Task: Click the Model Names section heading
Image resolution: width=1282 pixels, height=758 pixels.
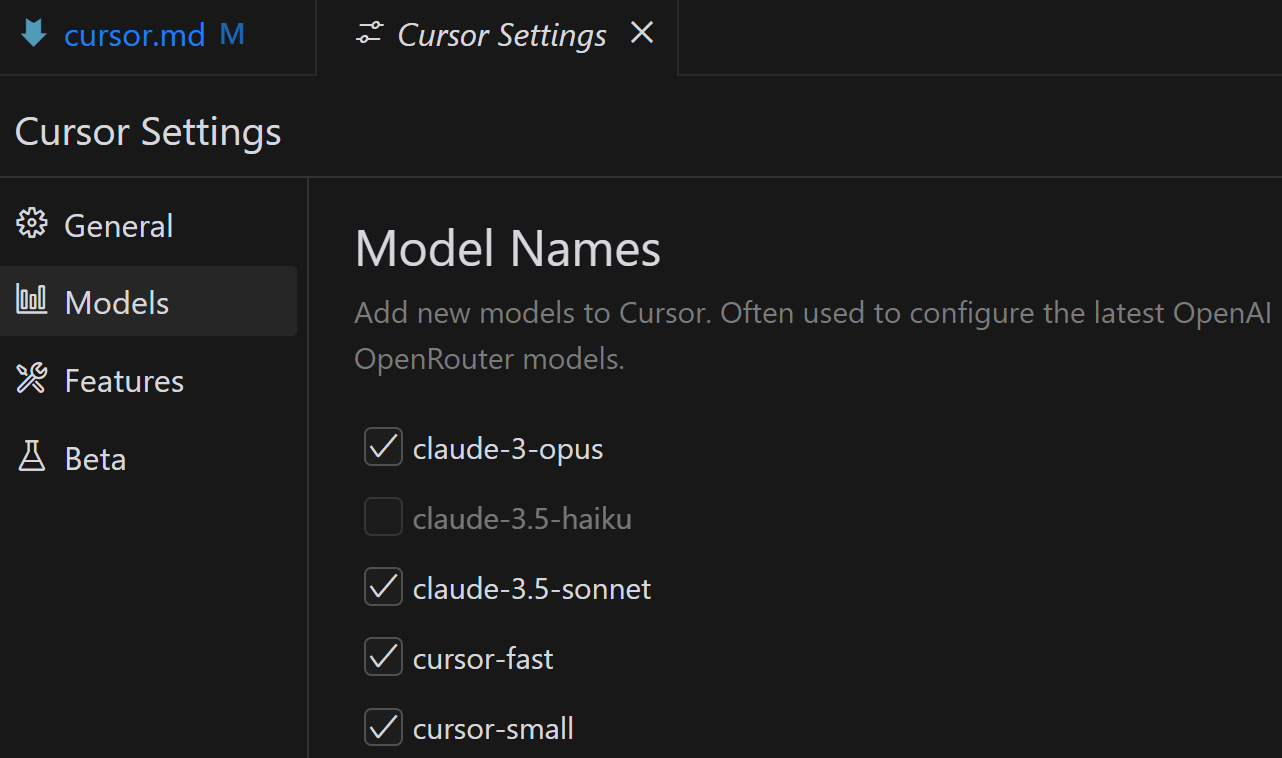Action: point(507,248)
